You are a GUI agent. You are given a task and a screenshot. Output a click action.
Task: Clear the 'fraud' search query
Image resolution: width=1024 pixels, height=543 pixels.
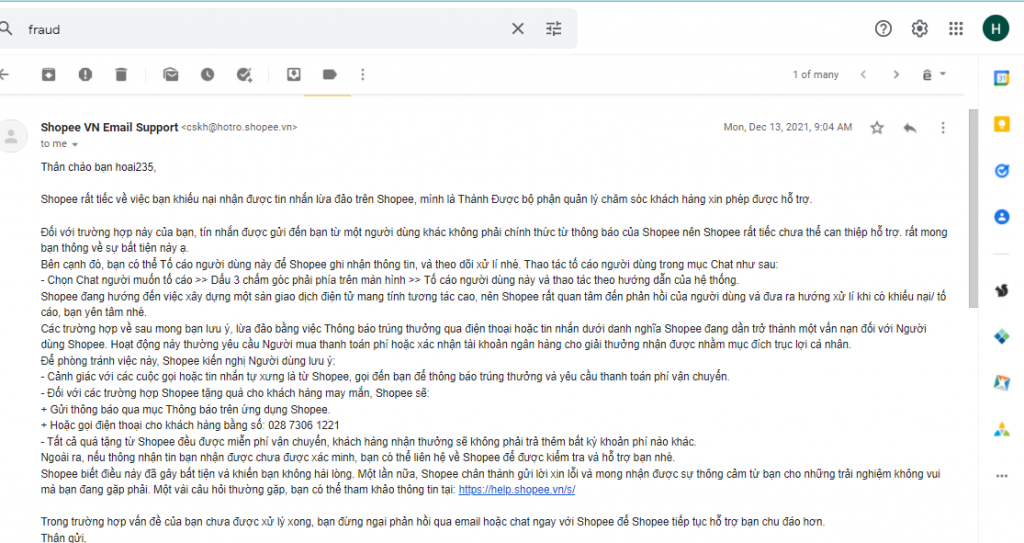coord(517,29)
